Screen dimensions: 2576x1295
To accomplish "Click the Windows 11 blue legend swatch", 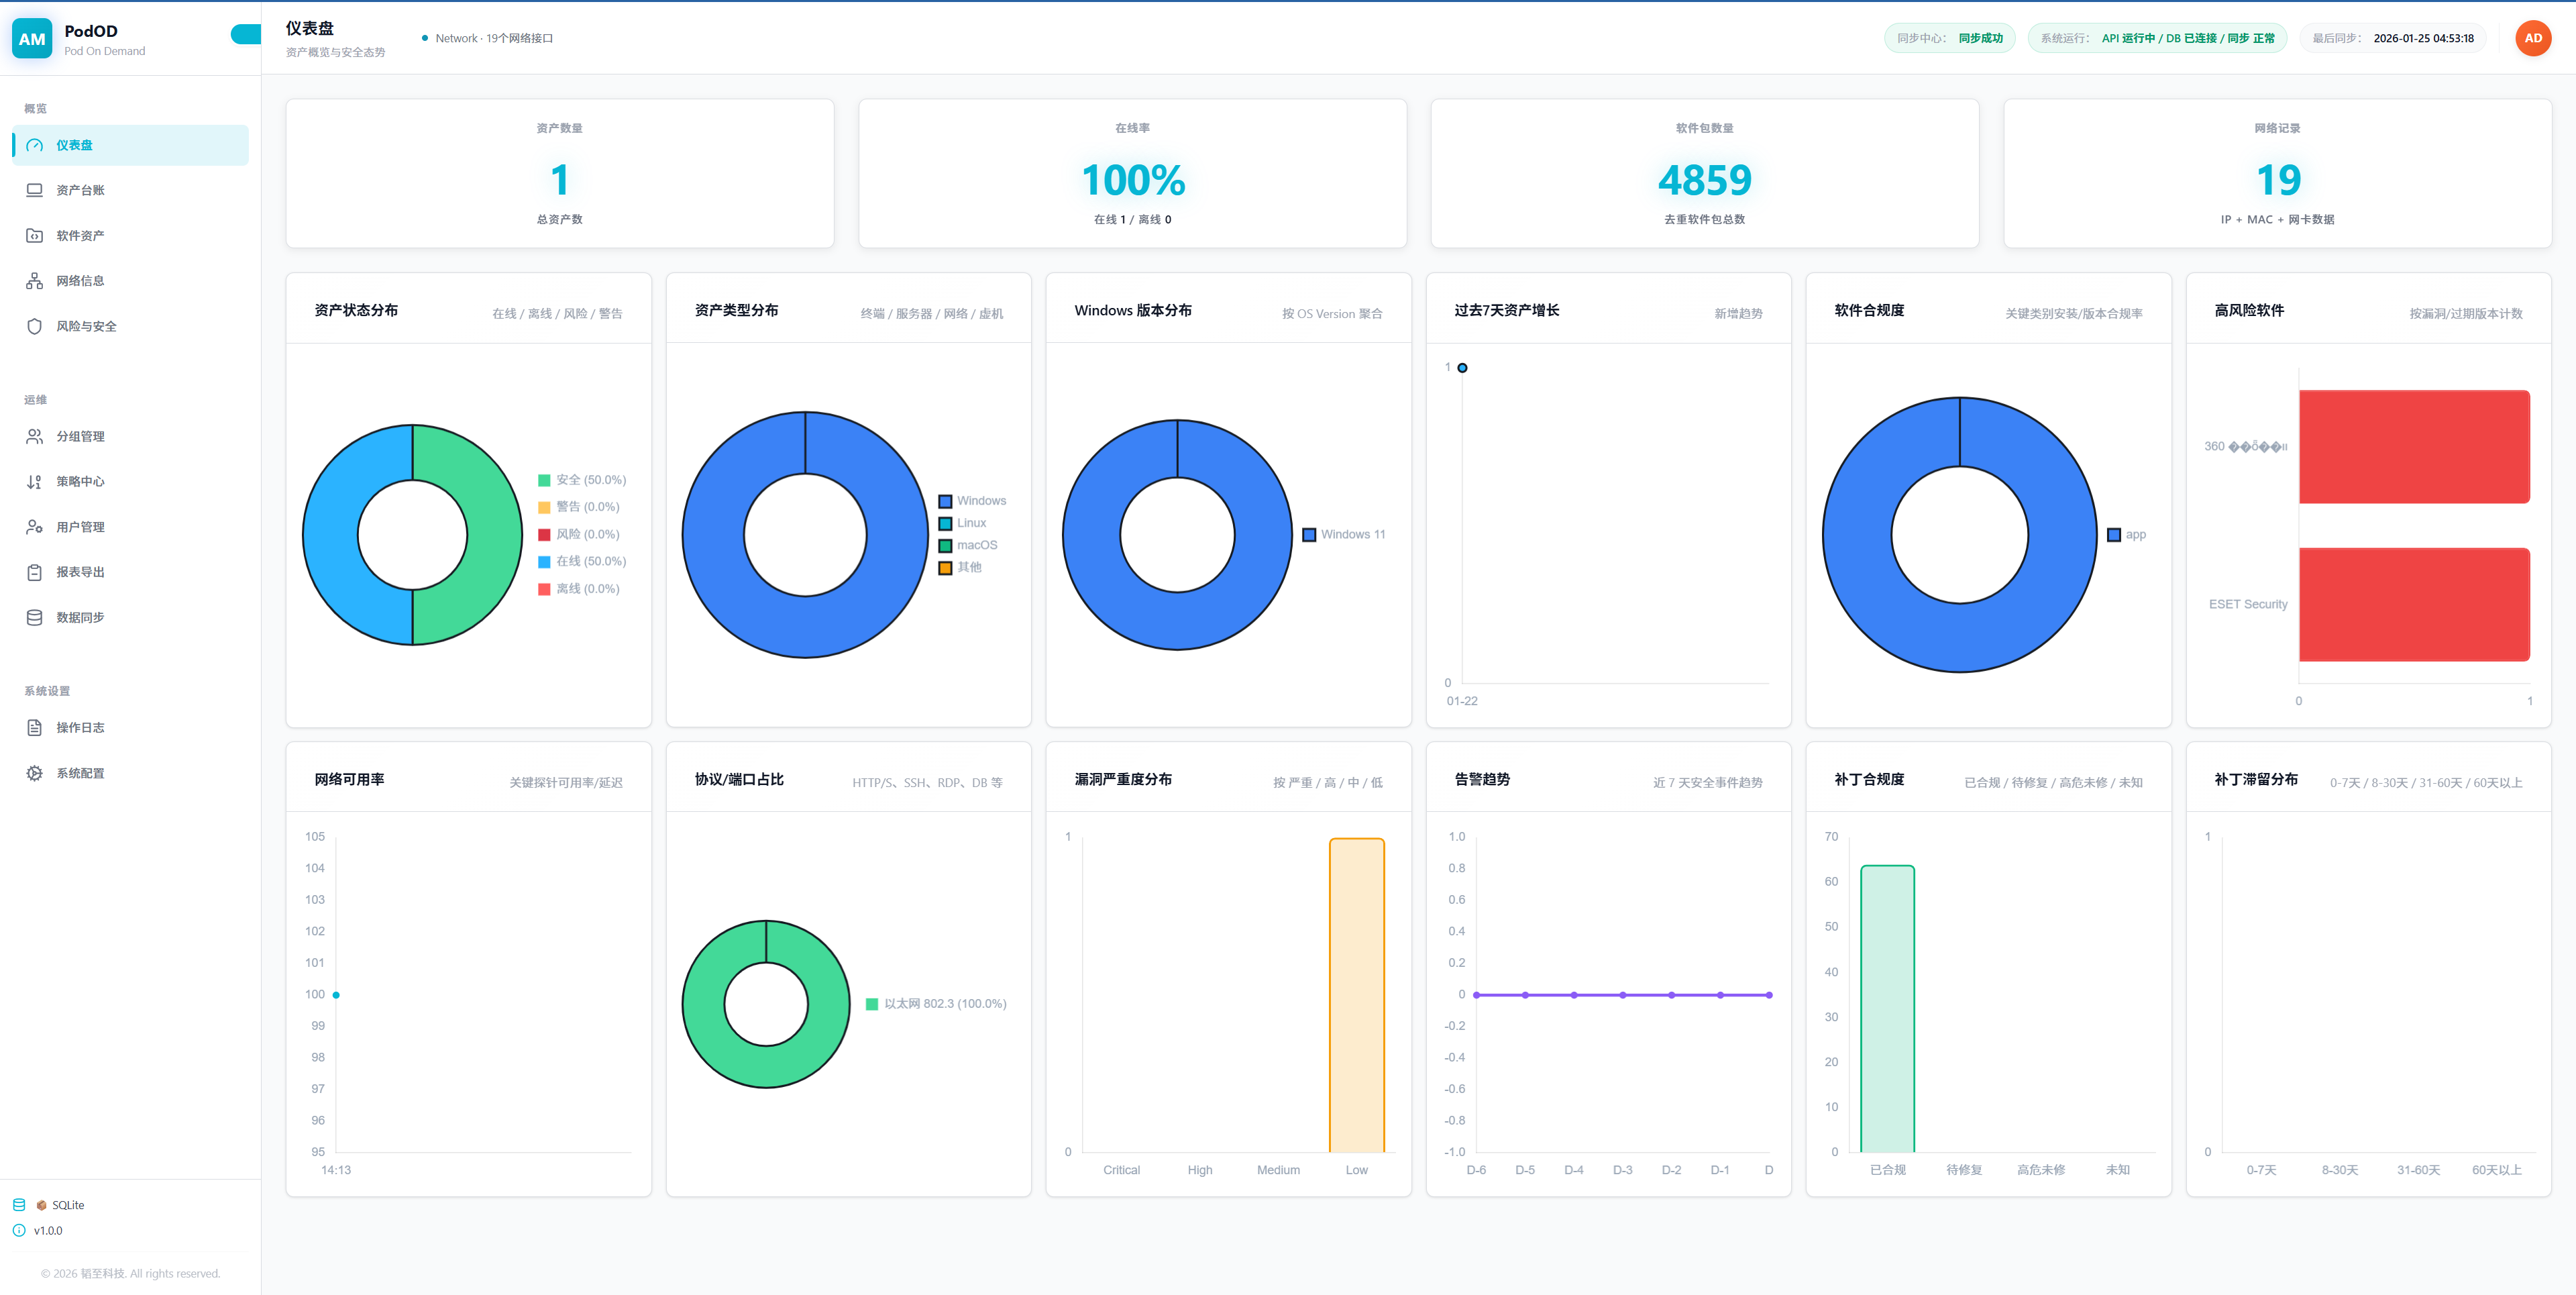I will point(1309,535).
